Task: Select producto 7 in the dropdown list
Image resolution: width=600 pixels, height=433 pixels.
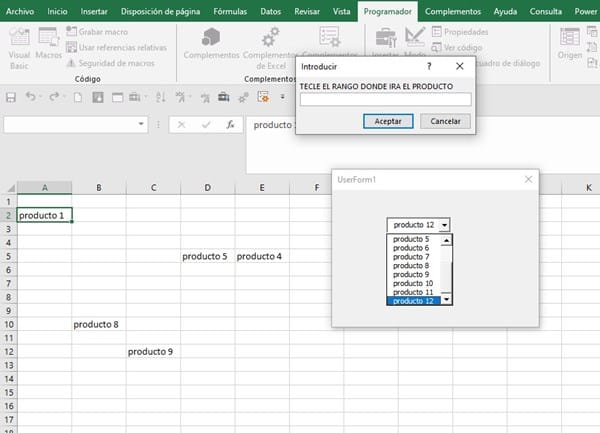Action: 411,257
